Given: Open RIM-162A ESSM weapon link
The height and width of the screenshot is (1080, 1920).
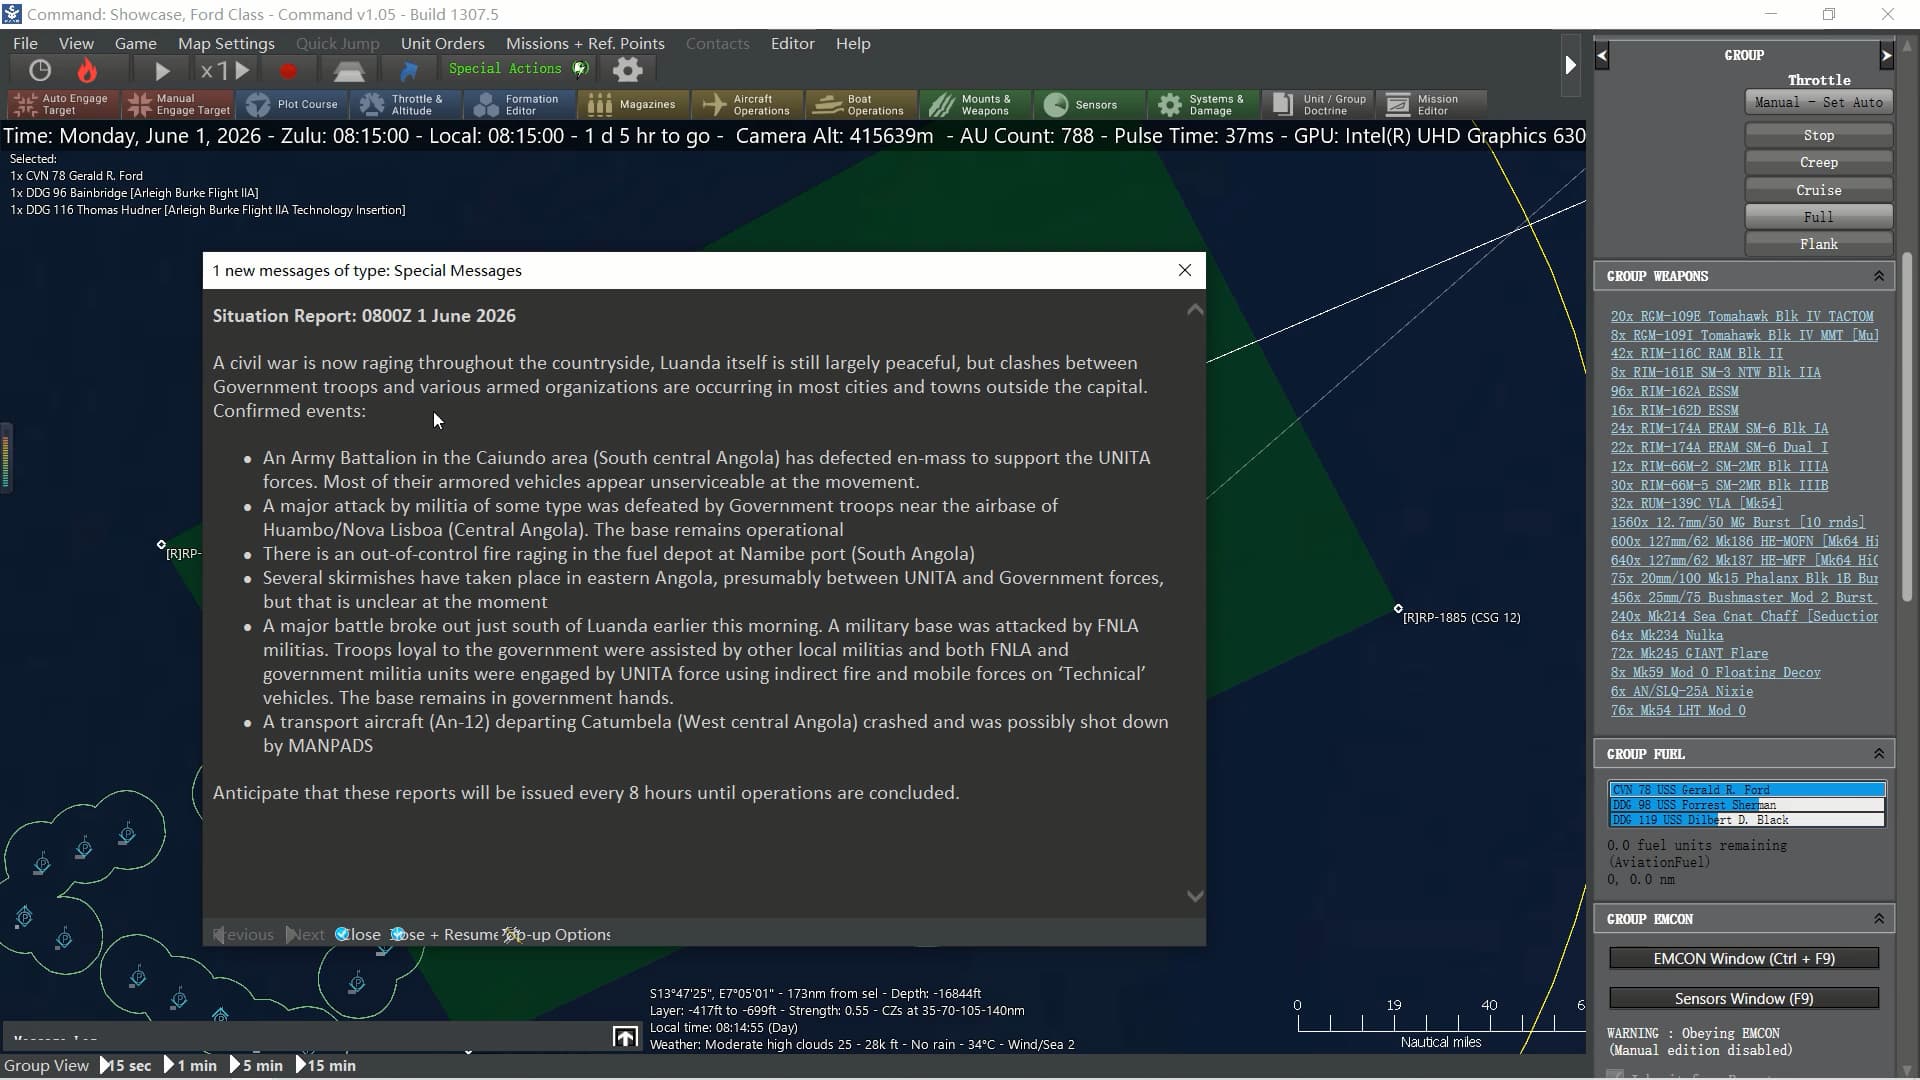Looking at the screenshot, I should click(1674, 391).
